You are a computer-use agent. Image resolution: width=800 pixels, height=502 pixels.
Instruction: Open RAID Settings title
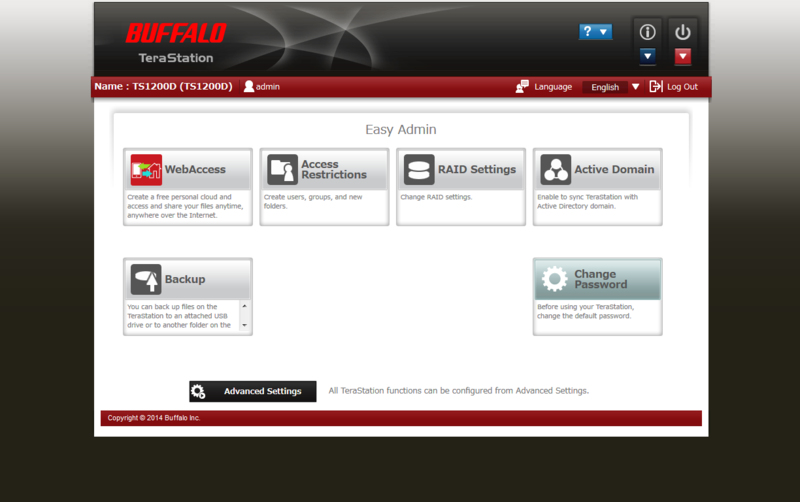(x=477, y=169)
